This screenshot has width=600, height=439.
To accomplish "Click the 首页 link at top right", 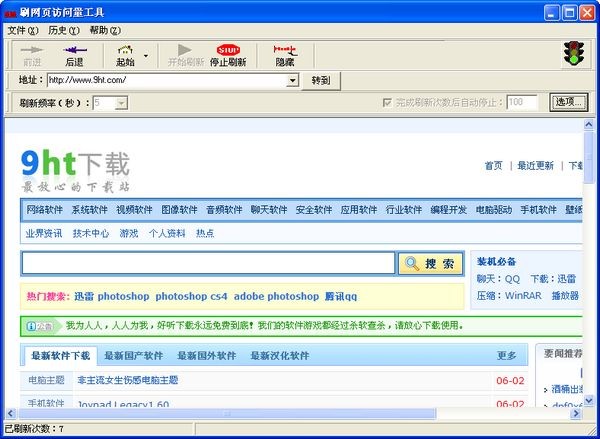I will click(x=494, y=166).
